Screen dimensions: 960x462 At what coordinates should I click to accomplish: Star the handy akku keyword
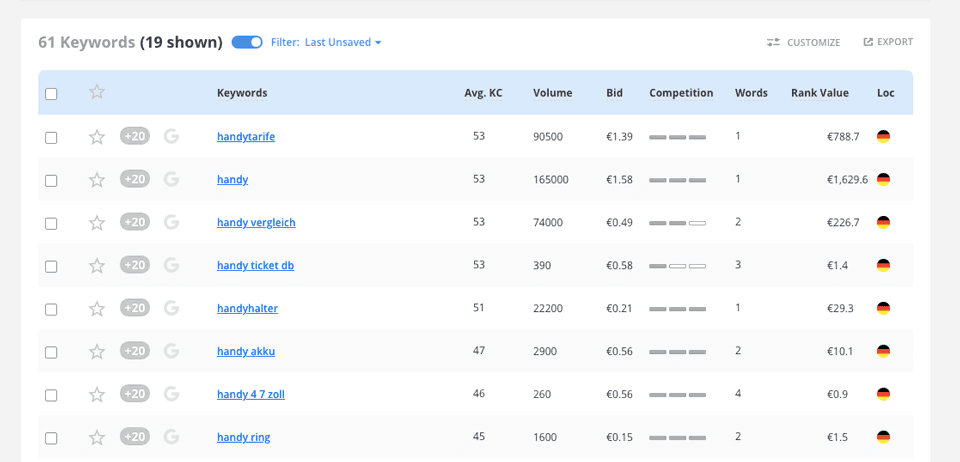(x=97, y=351)
